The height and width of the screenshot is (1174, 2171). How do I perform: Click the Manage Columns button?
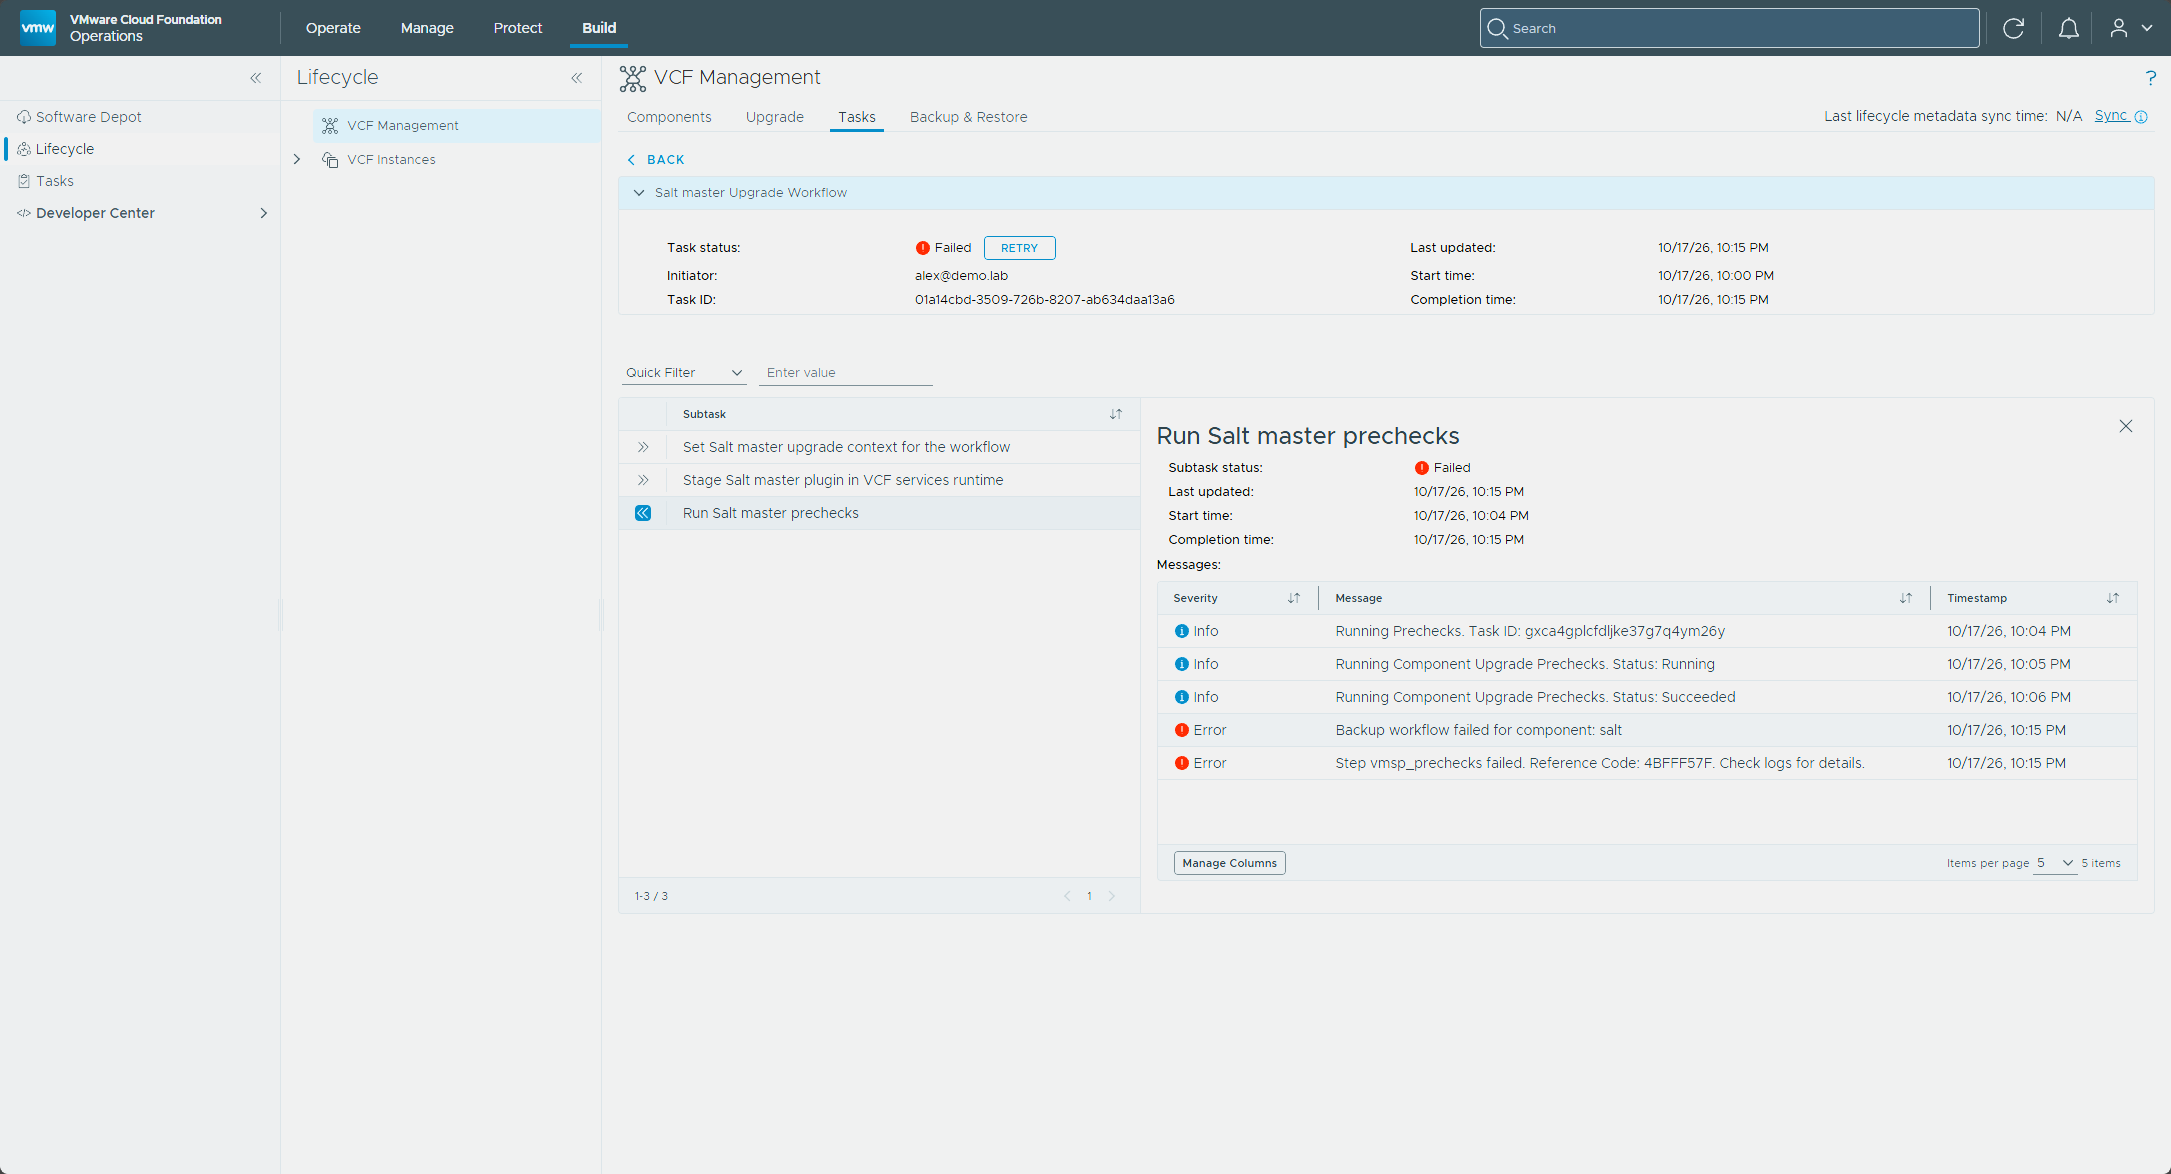[x=1229, y=863]
